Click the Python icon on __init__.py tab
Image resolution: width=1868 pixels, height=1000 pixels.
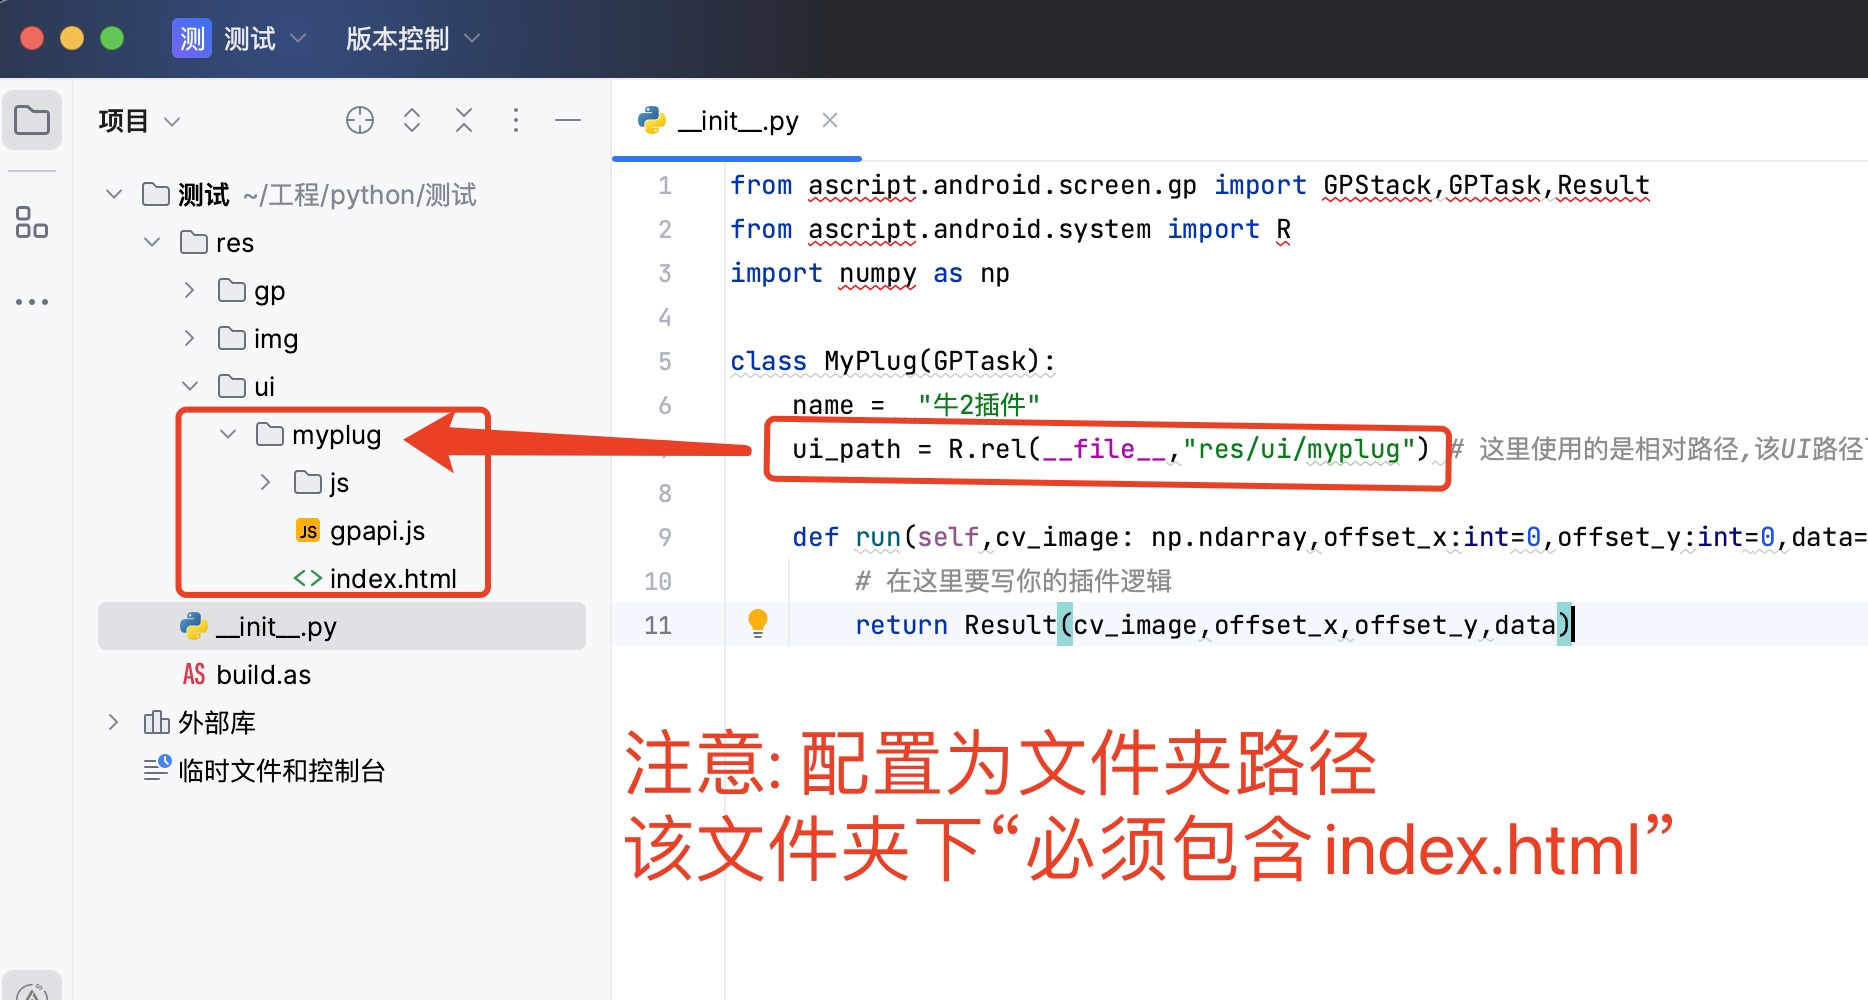(652, 121)
